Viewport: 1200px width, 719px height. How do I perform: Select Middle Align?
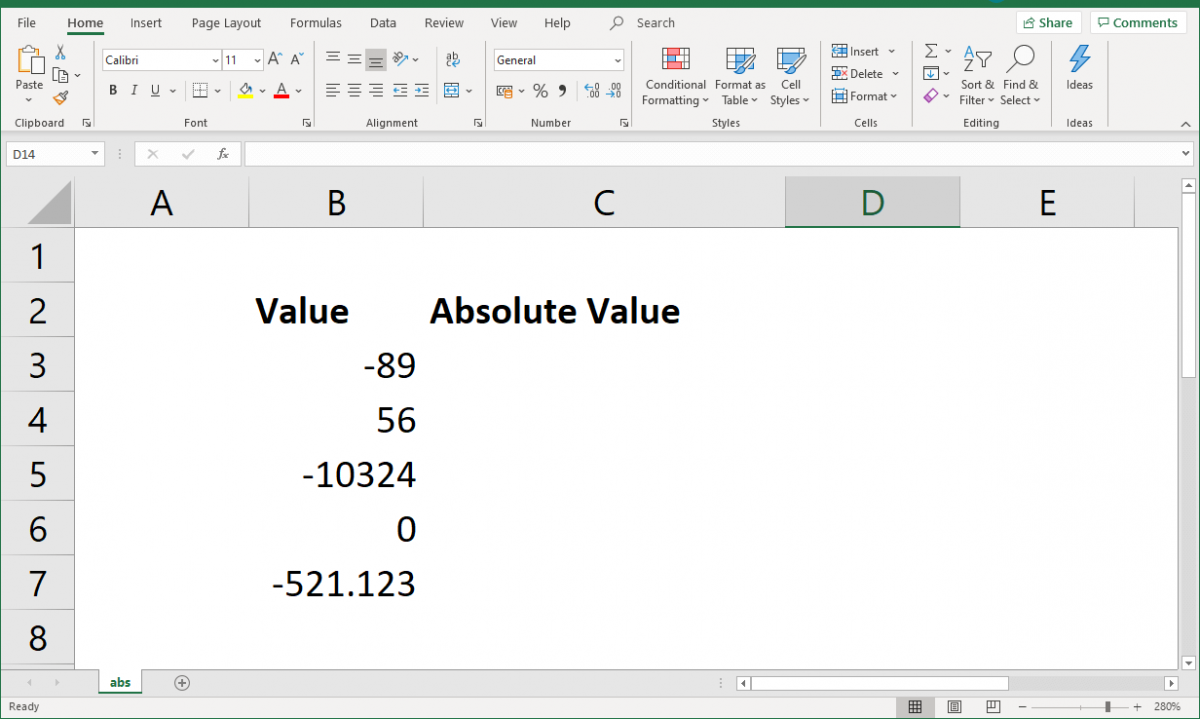coord(354,59)
